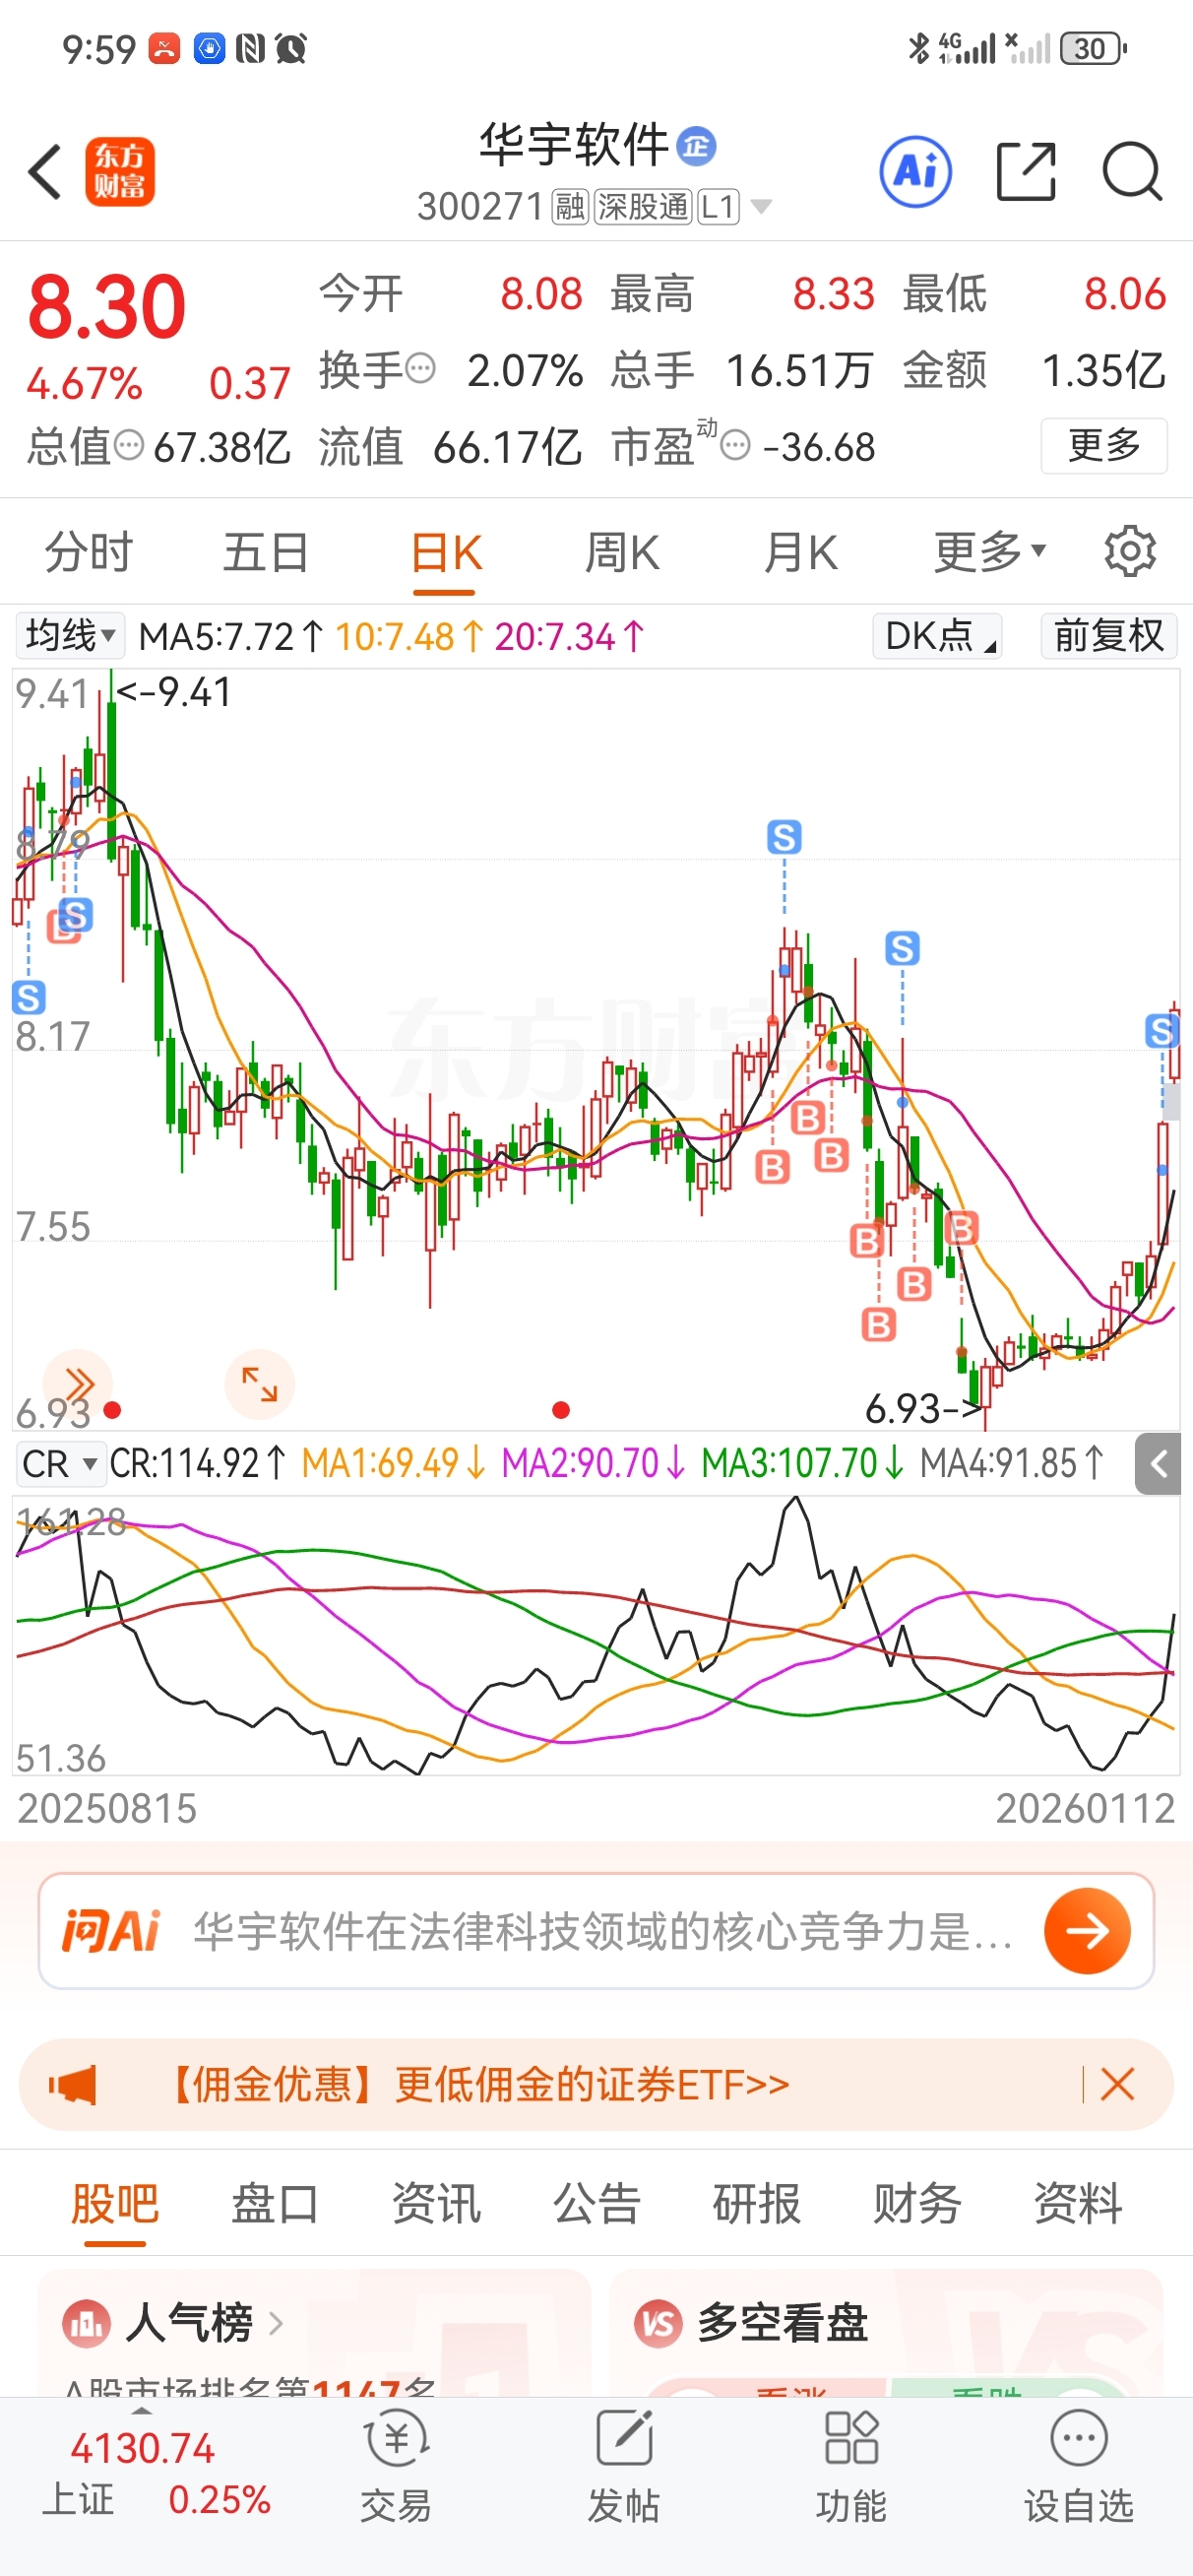Screen dimensions: 1193x2576
Task: Switch to 月K tab
Action: click(x=800, y=551)
